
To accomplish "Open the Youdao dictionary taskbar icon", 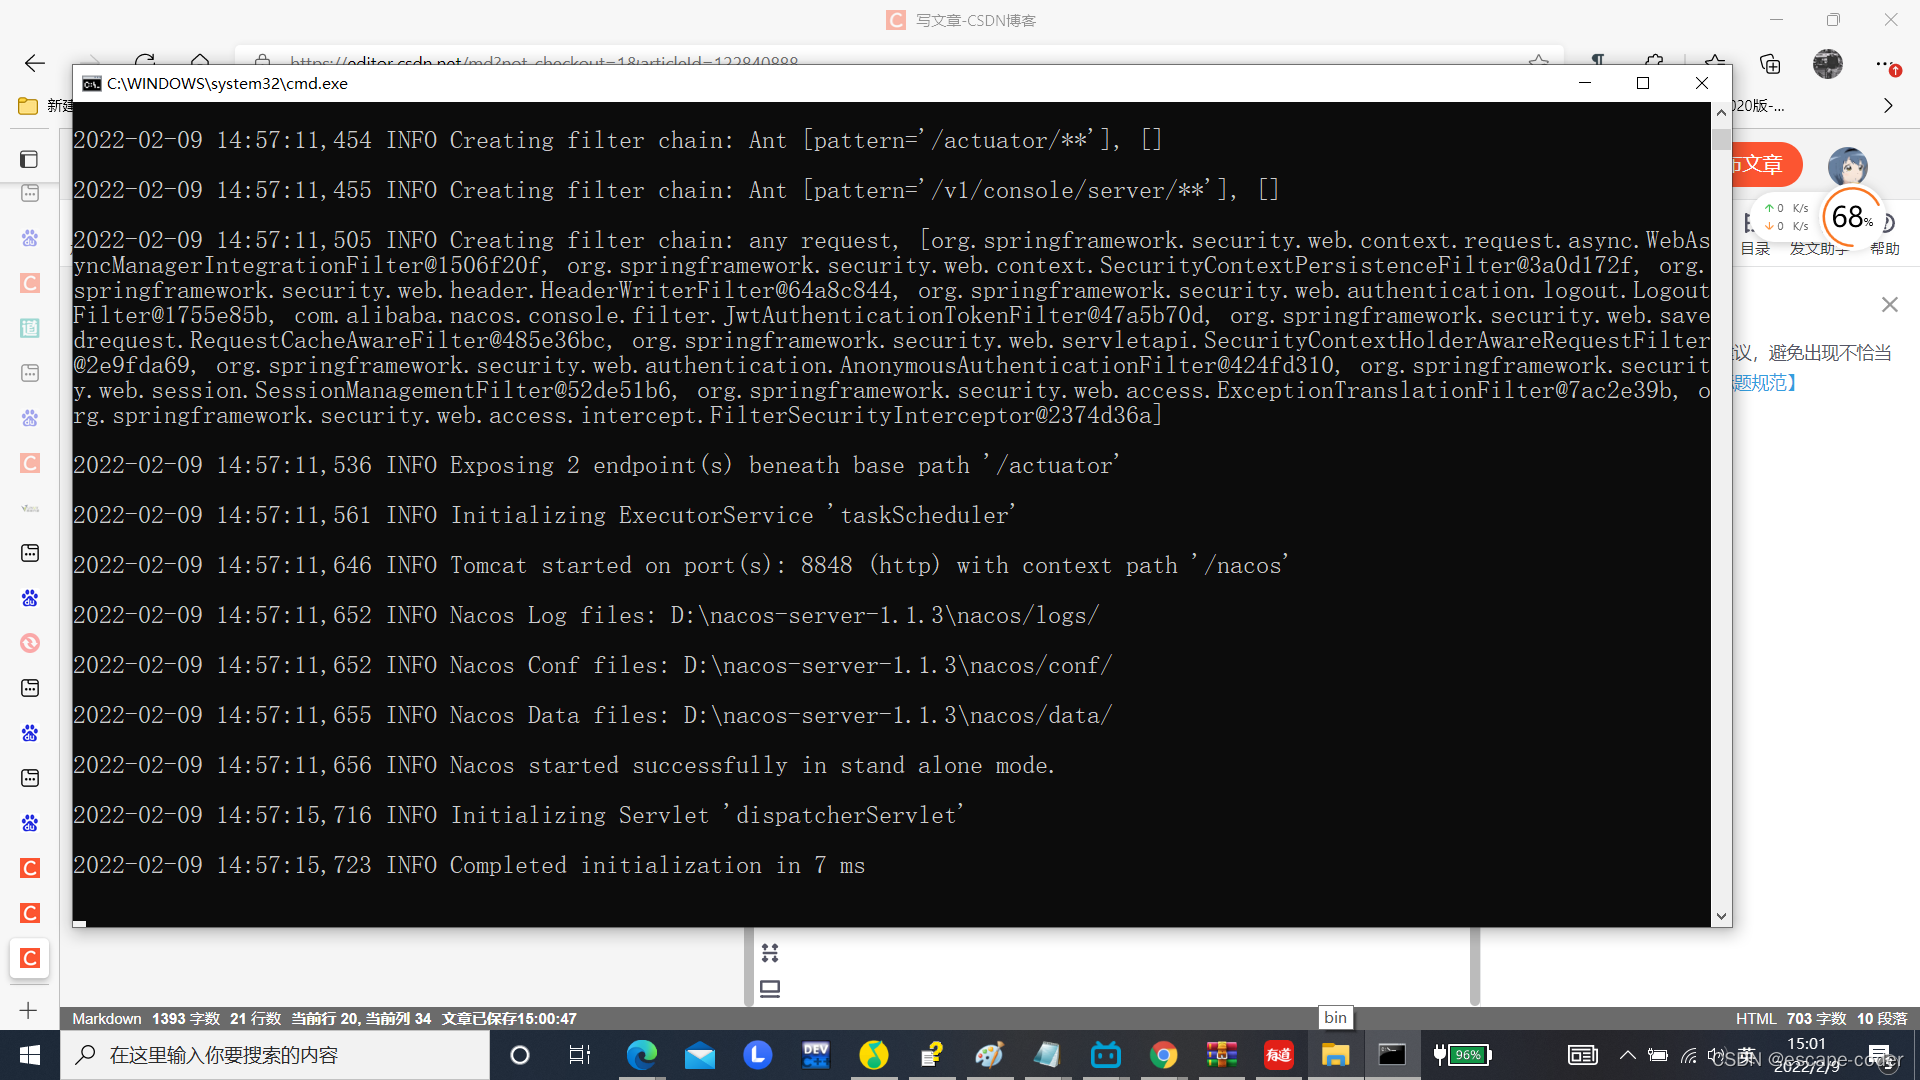I will 1278,1054.
